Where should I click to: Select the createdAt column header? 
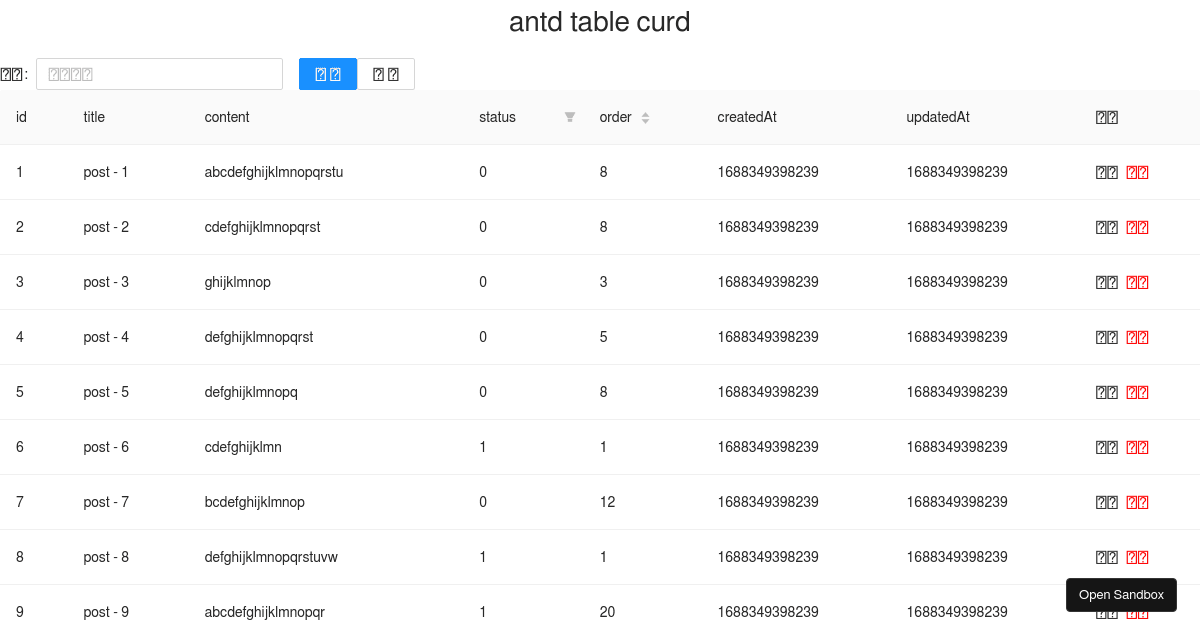point(747,117)
